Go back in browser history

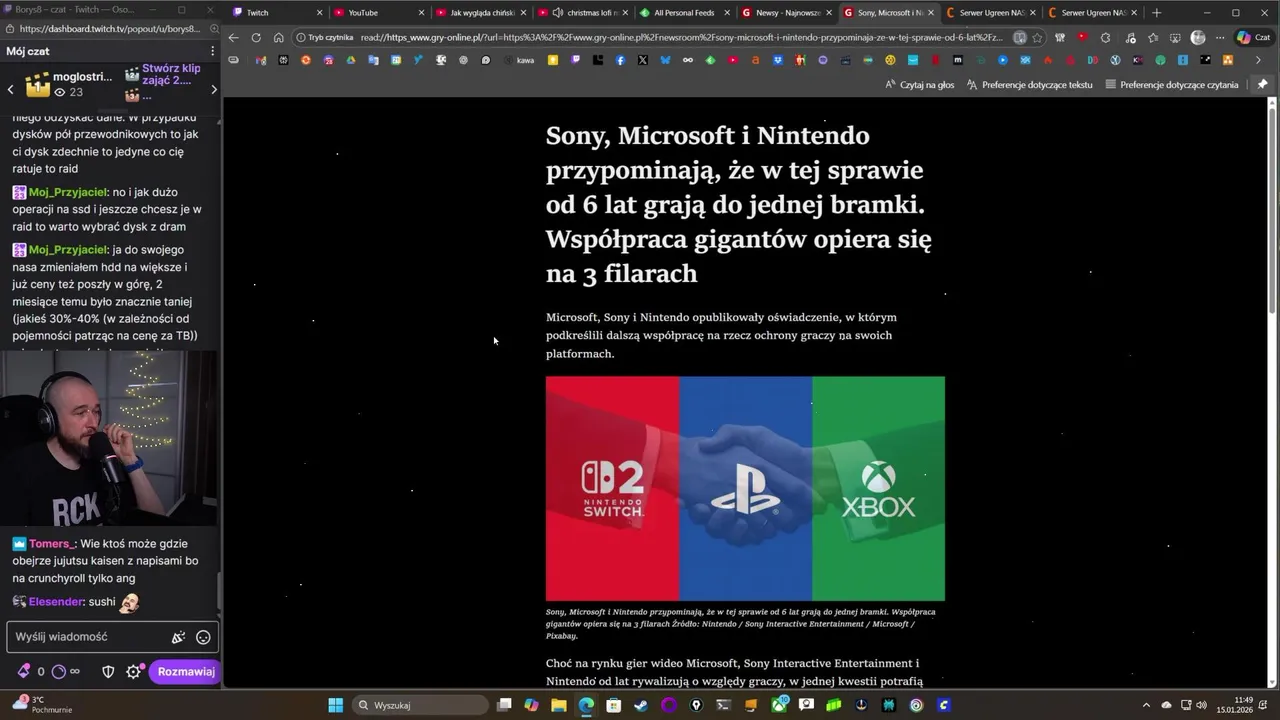[233, 38]
